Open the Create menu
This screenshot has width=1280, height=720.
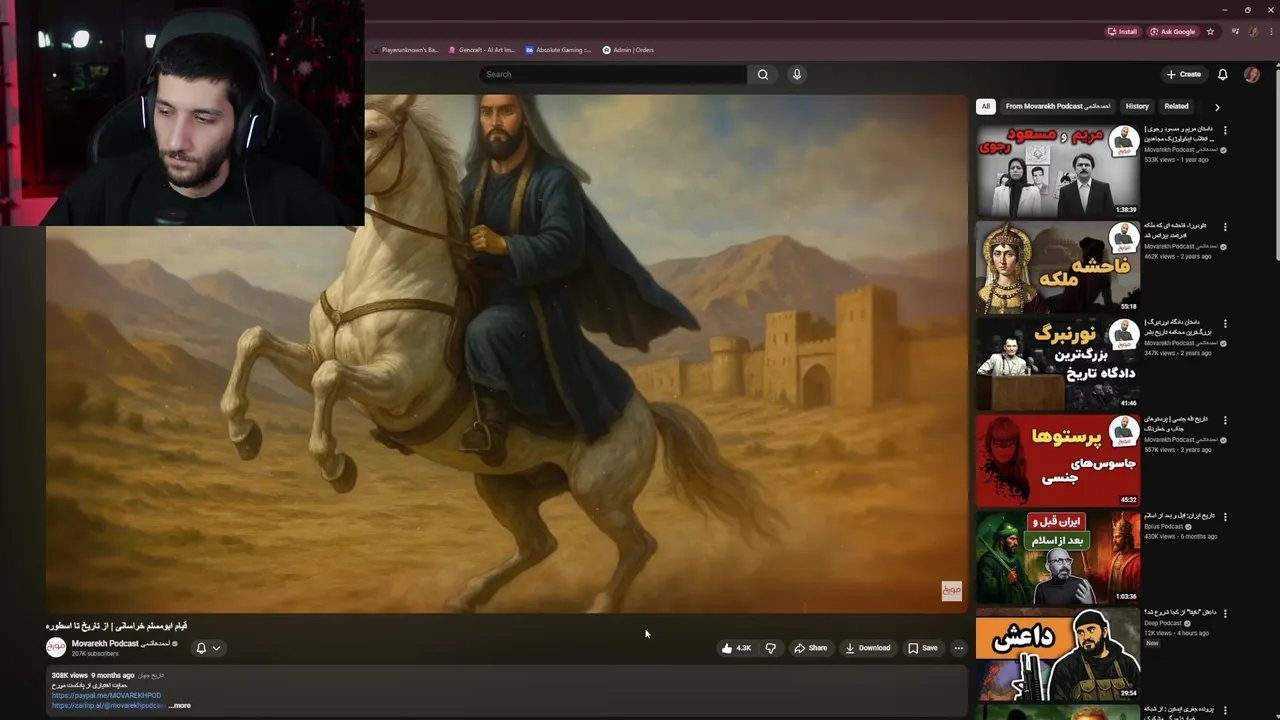tap(1183, 74)
